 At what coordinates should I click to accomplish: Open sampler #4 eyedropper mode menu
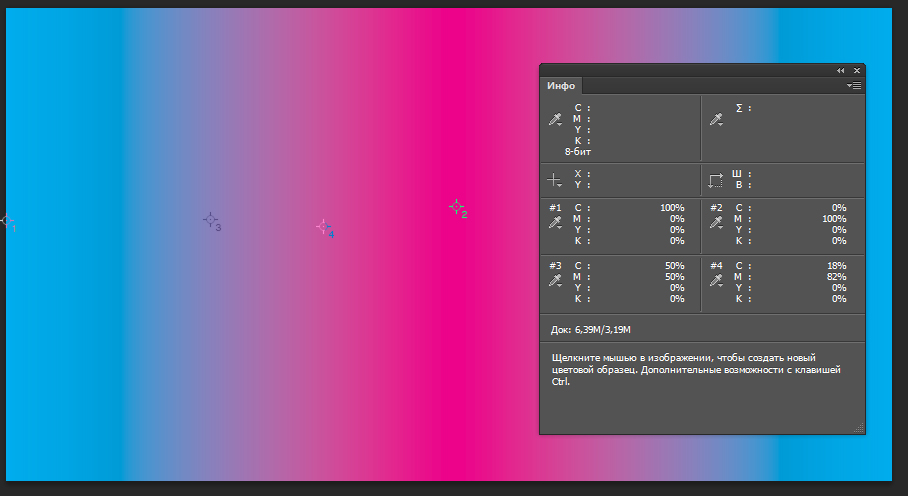716,281
